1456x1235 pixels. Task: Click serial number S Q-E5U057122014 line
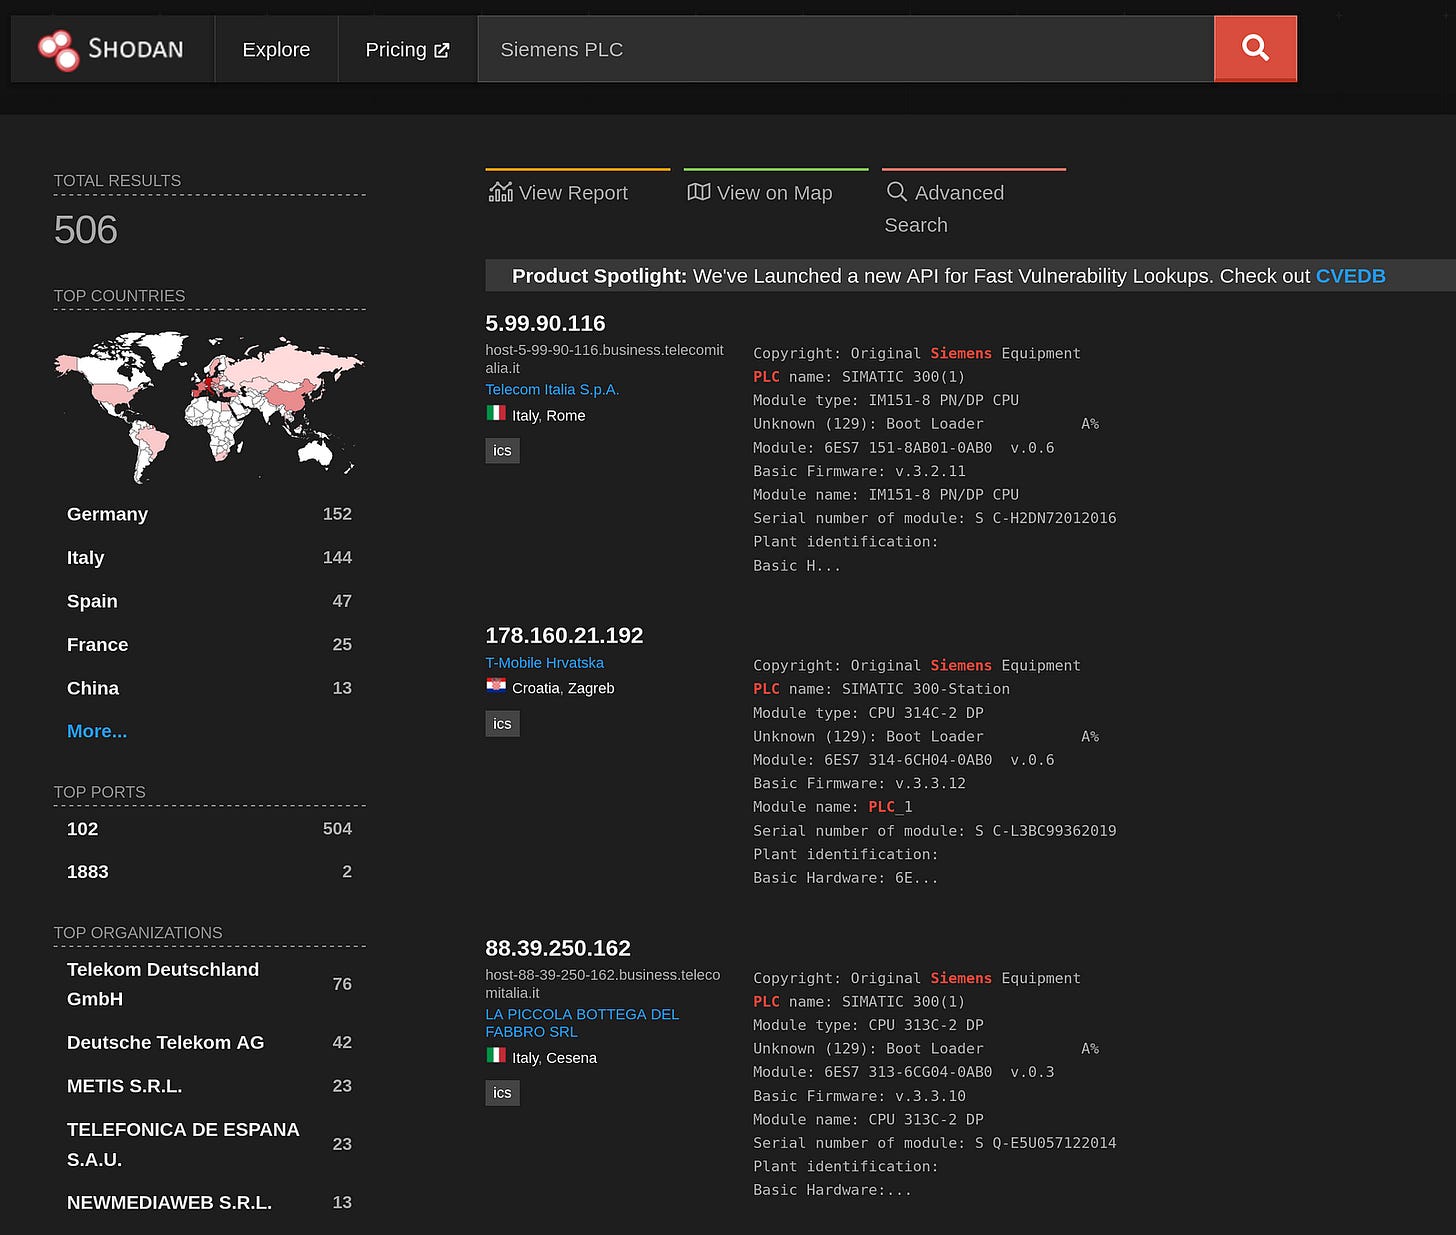click(x=934, y=1143)
